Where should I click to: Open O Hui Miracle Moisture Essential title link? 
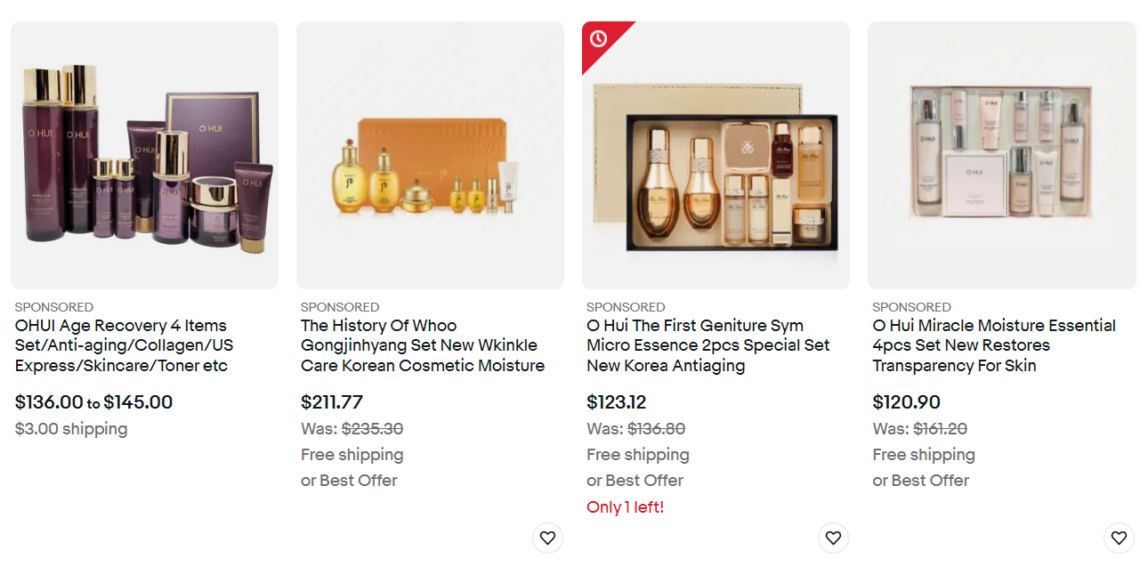coord(994,345)
